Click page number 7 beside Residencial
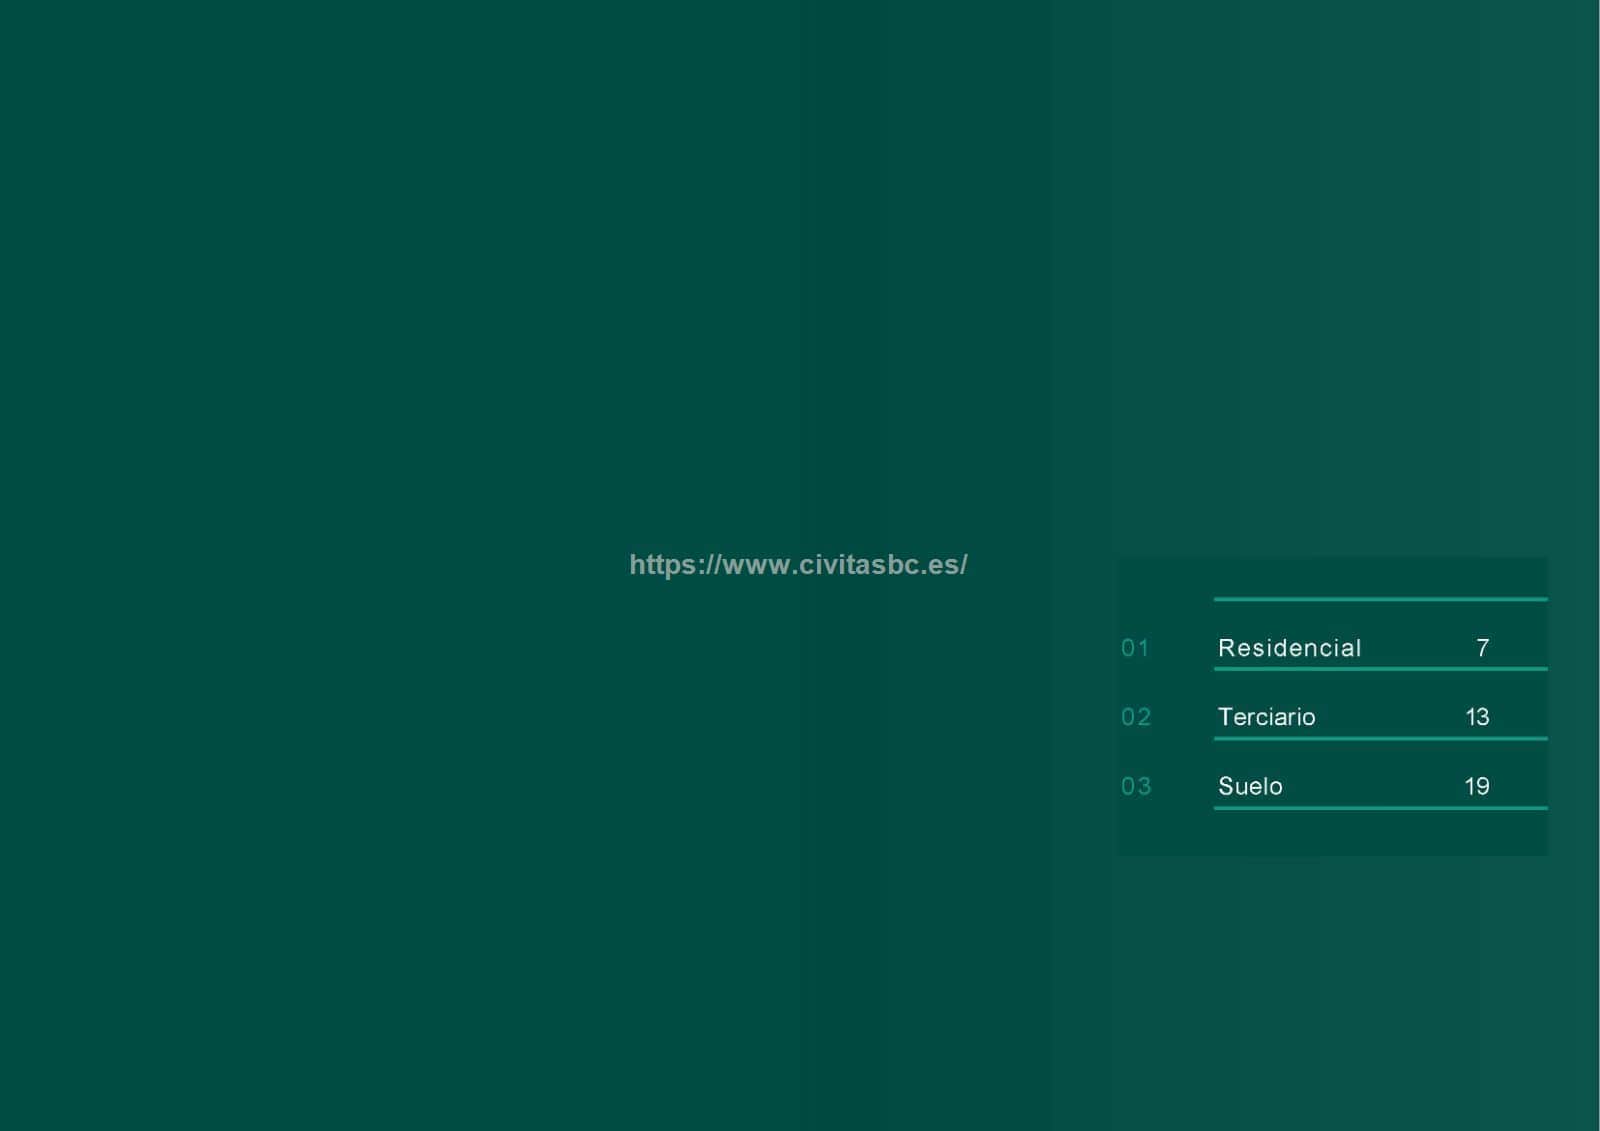The image size is (1600, 1131). [1482, 648]
